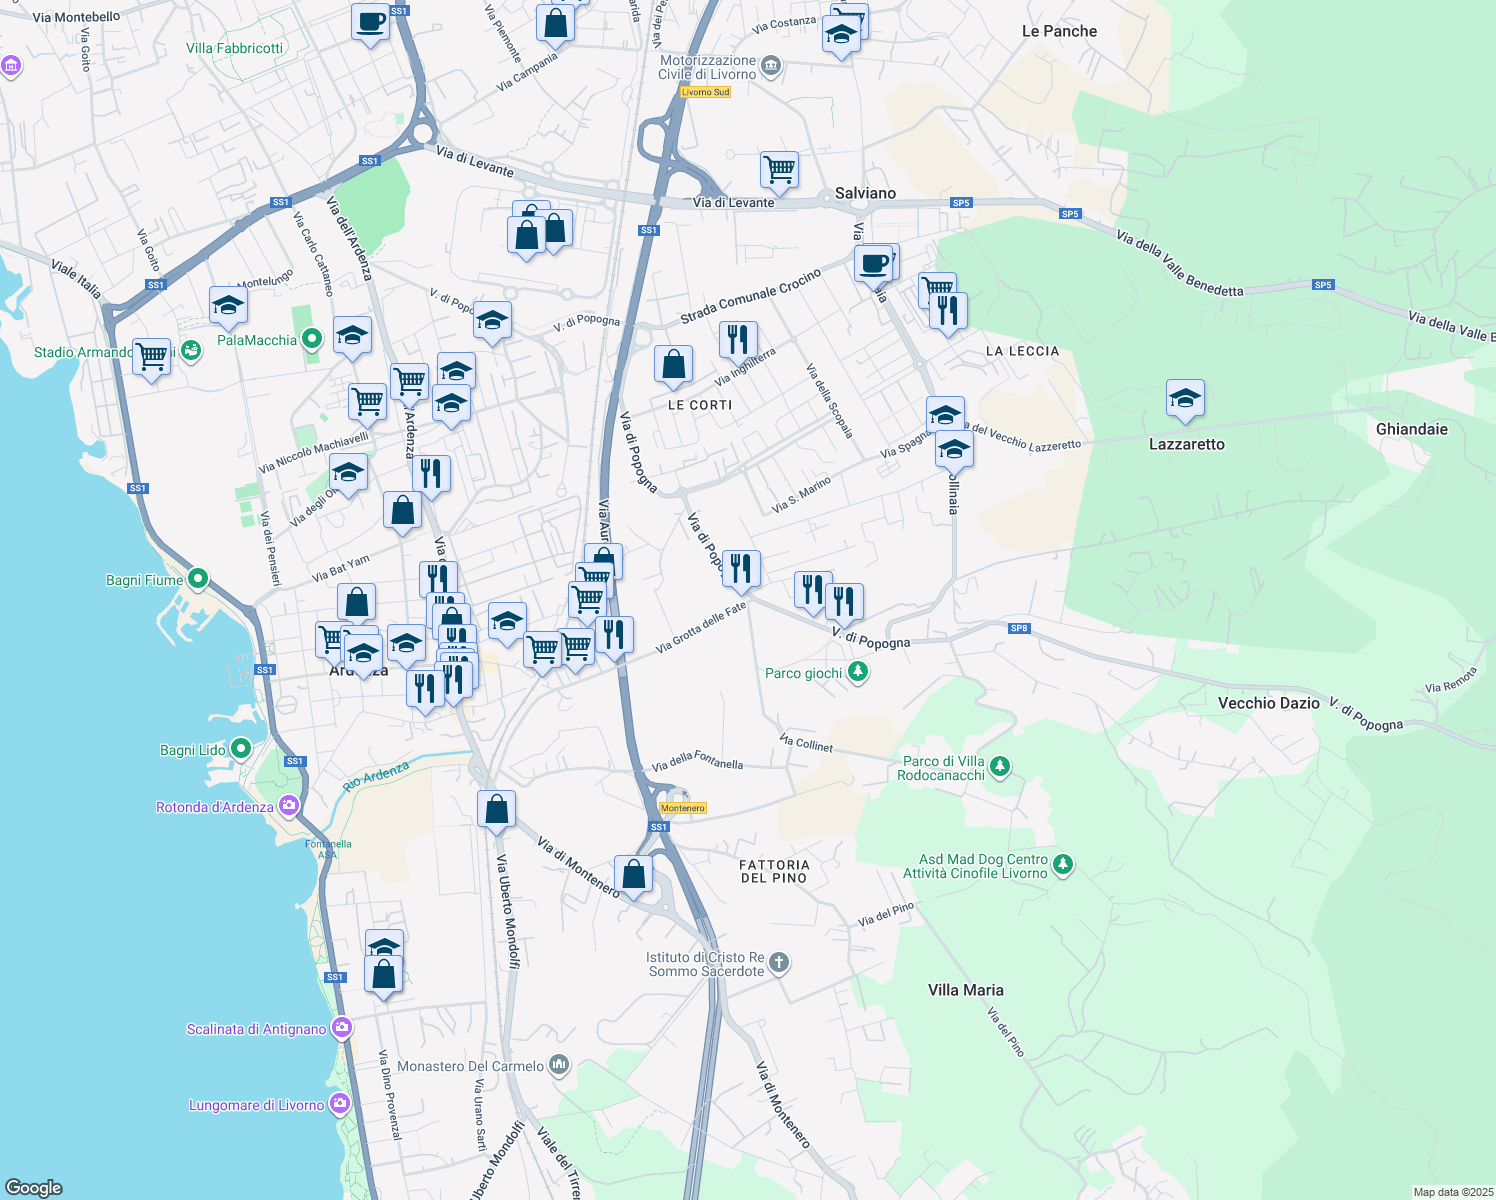Select the restaurant marker near Via Inghilterra
1496x1200 pixels.
click(x=739, y=339)
